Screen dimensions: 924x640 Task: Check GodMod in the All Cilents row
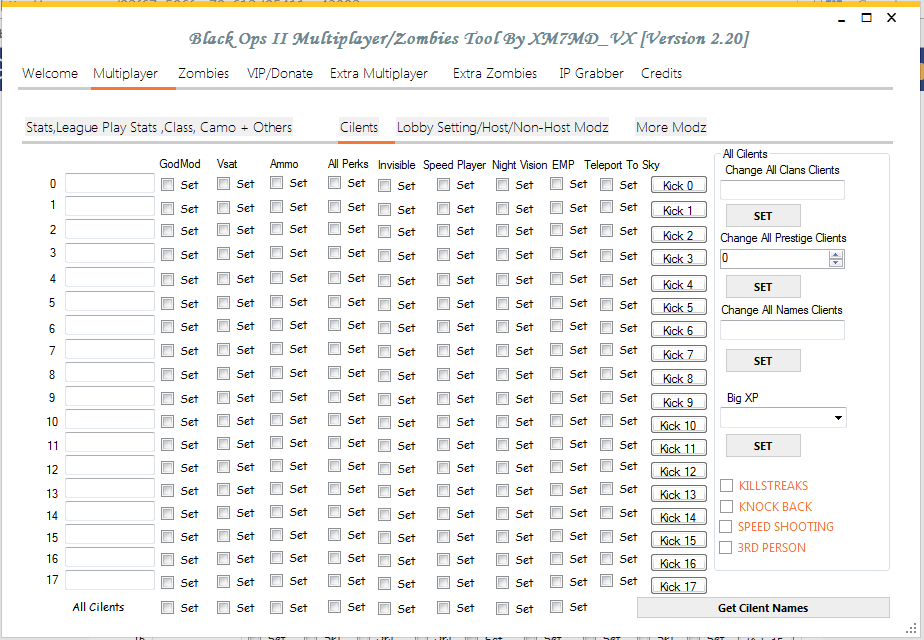pyautogui.click(x=168, y=608)
